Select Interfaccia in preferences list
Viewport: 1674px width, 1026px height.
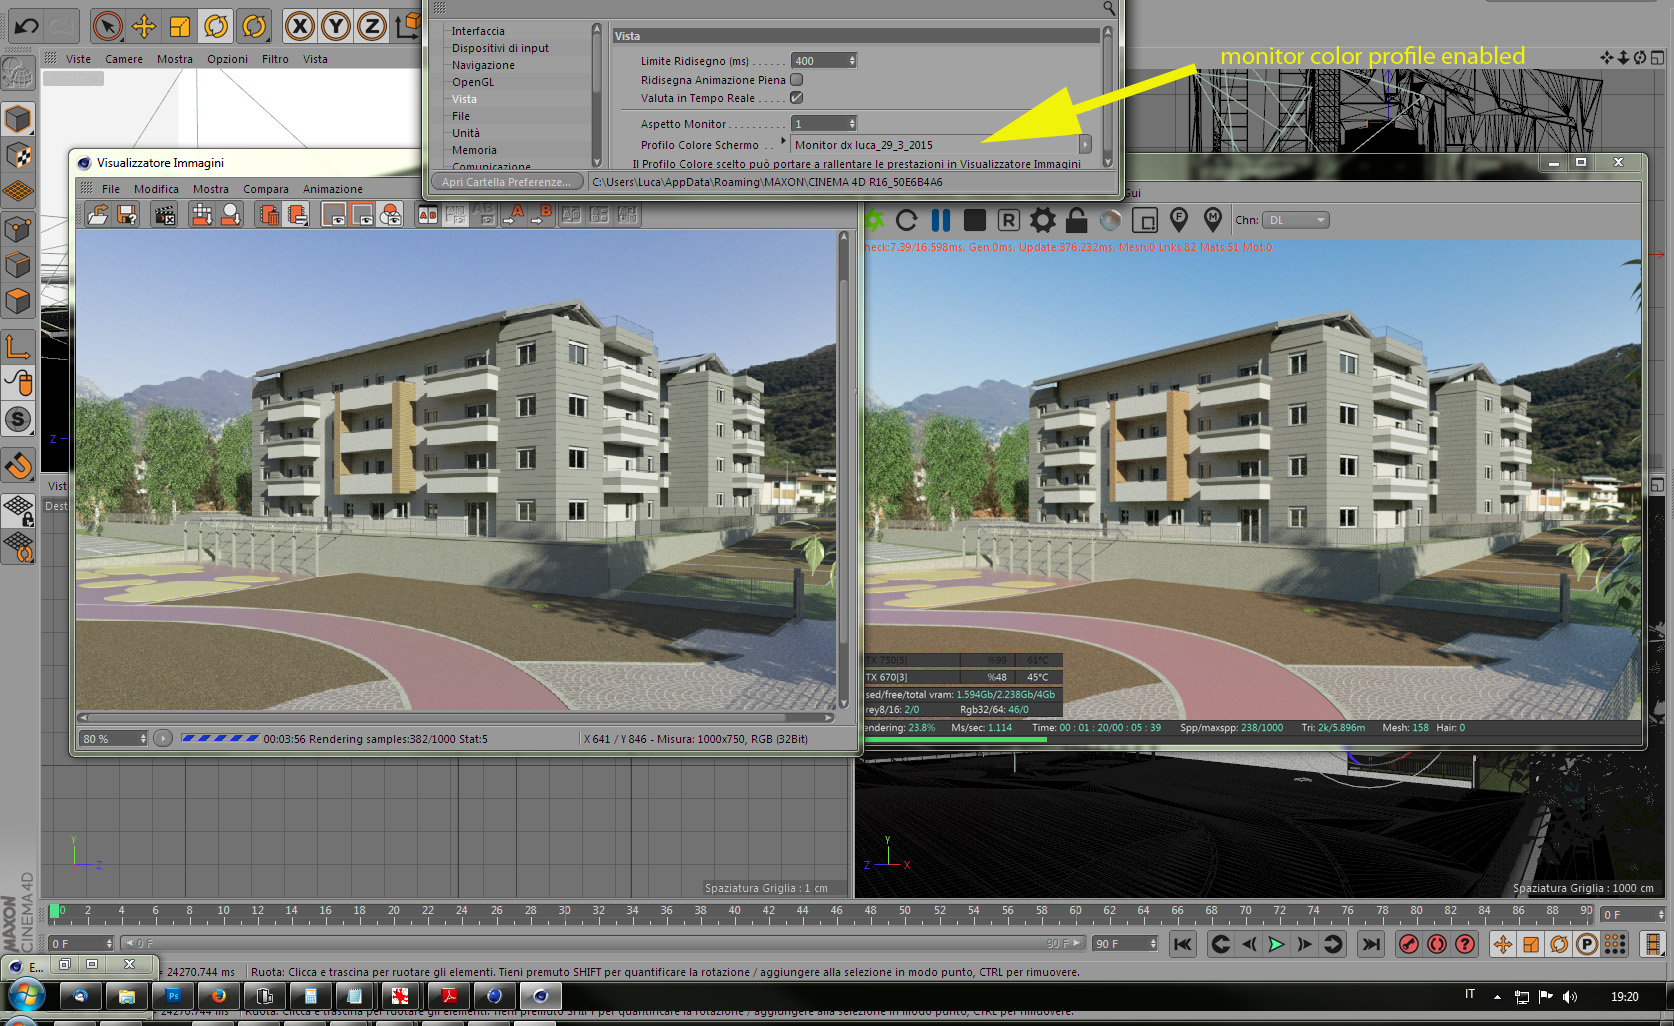(478, 31)
